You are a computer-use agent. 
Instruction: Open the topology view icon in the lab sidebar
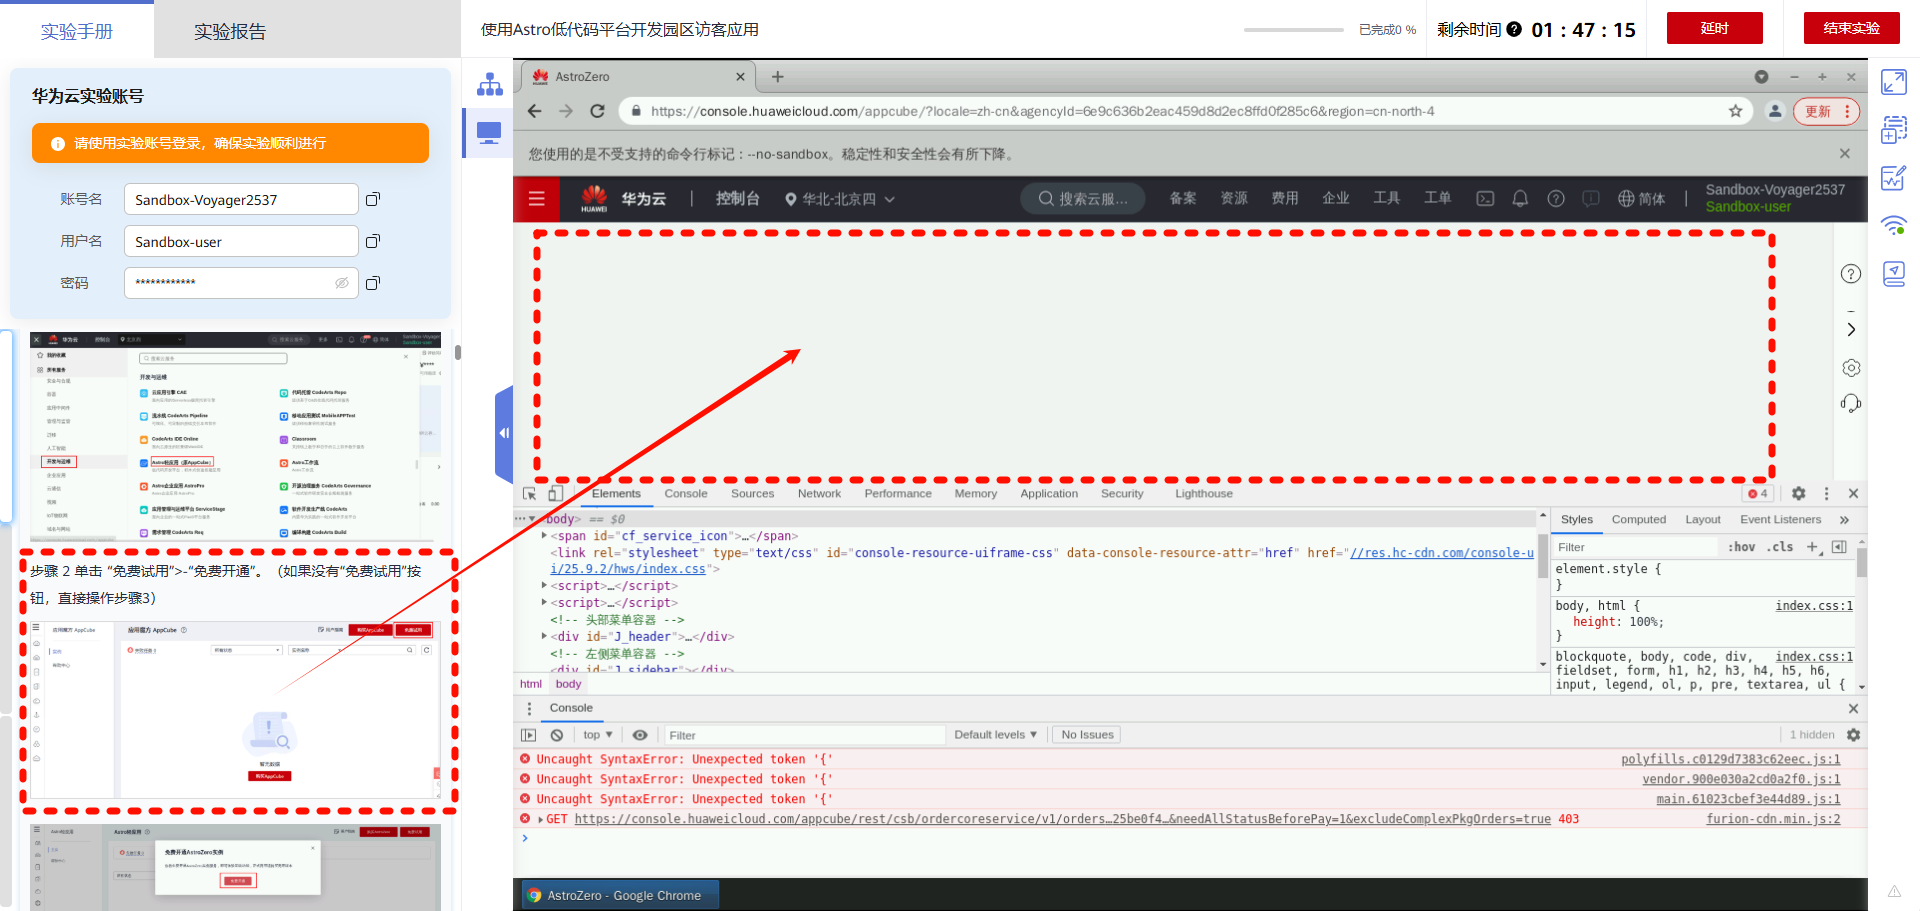pos(490,85)
